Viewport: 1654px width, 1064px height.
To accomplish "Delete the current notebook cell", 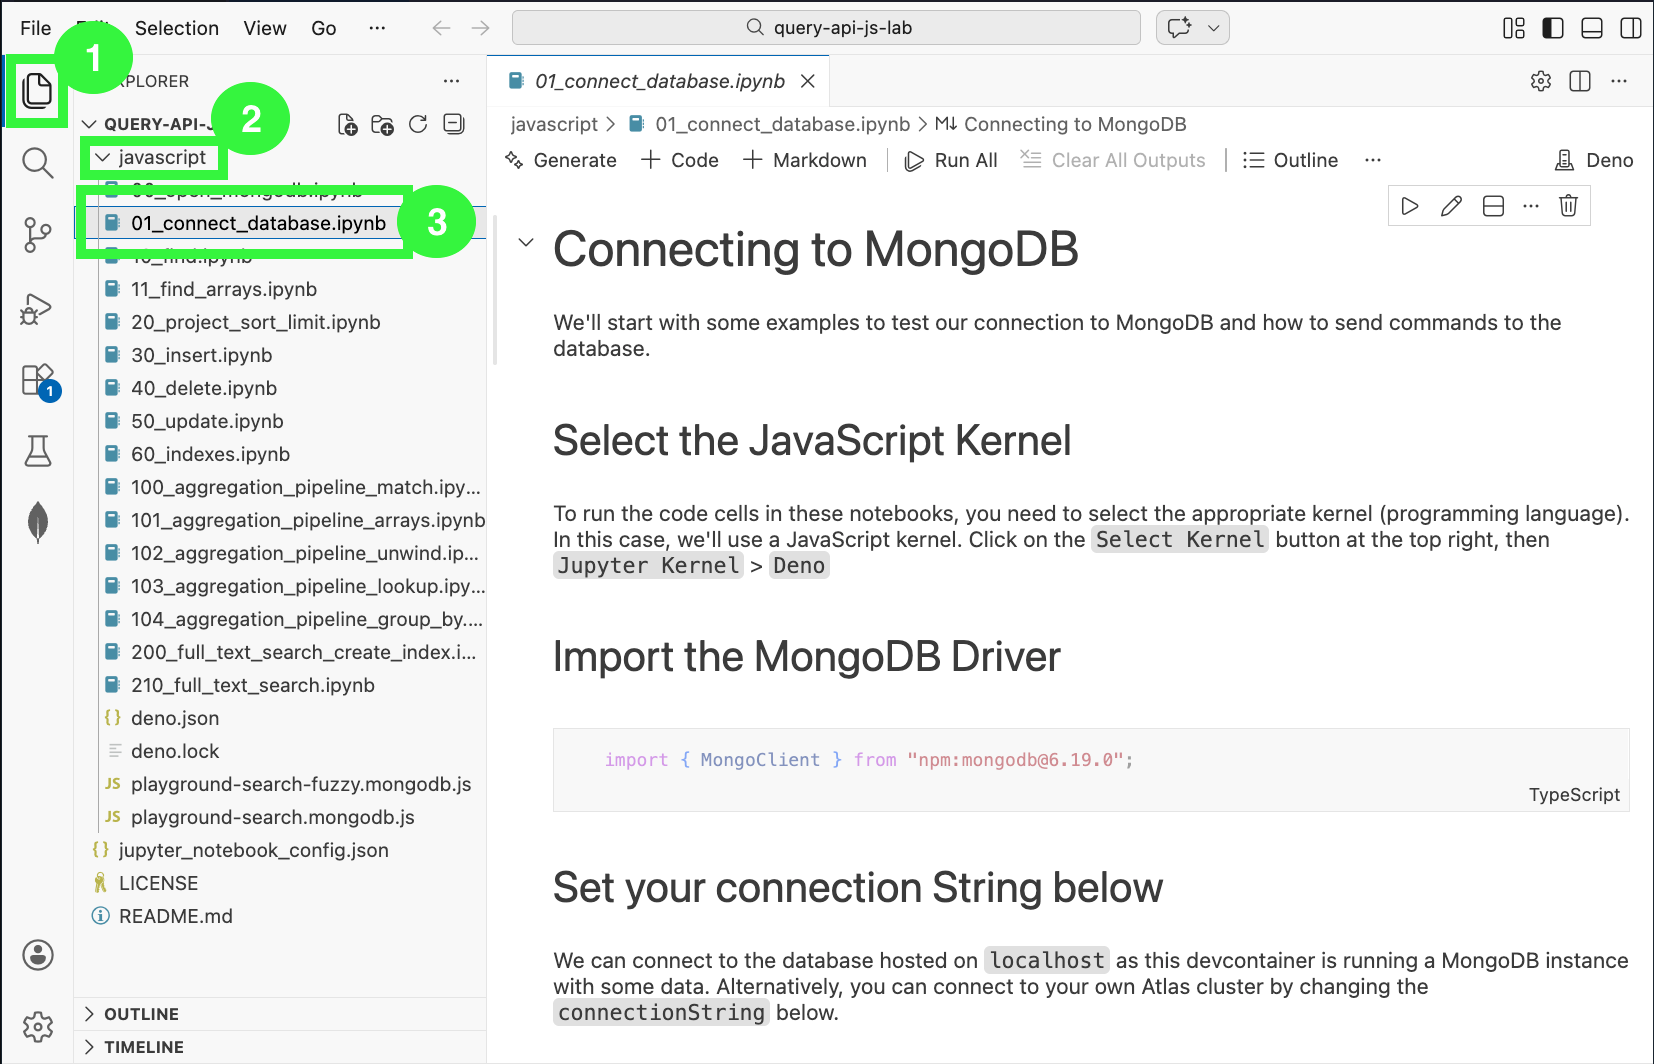I will (1568, 206).
